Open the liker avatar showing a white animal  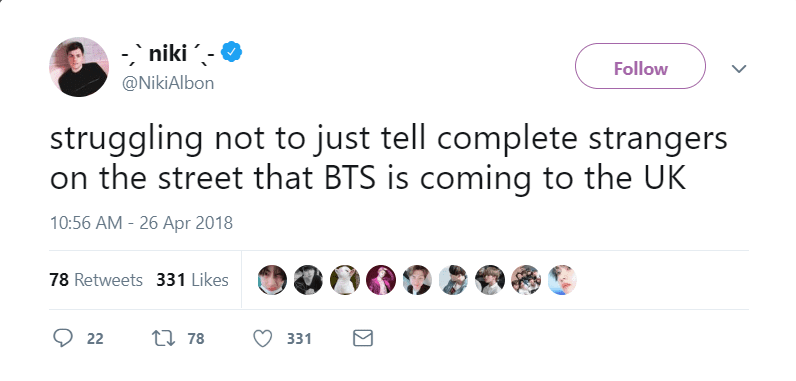click(345, 280)
